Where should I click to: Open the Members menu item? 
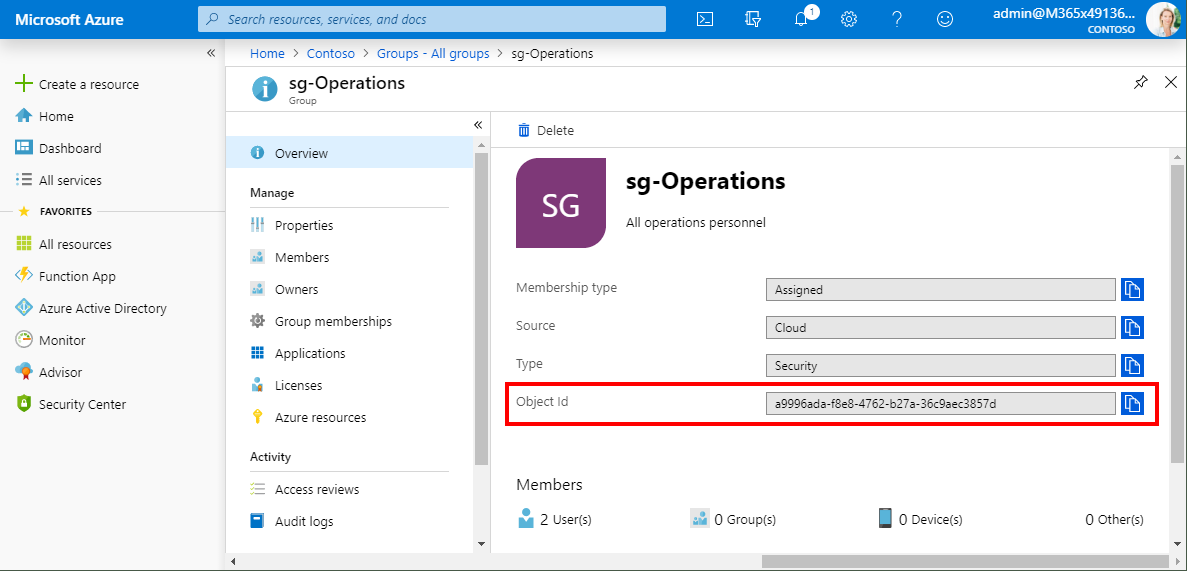(x=302, y=257)
